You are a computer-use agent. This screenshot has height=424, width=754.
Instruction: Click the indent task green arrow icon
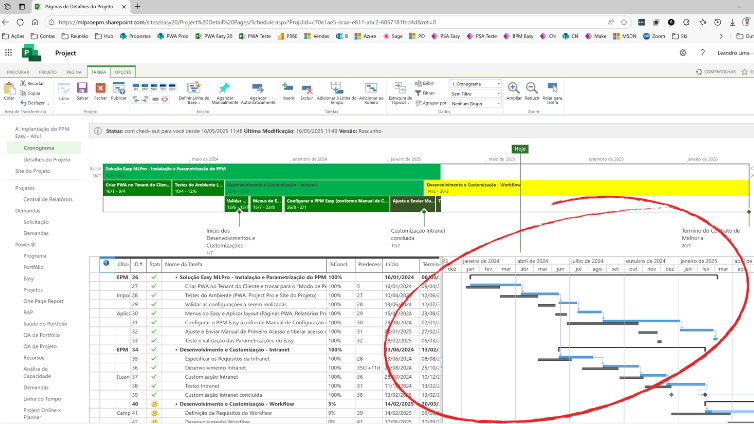[145, 99]
